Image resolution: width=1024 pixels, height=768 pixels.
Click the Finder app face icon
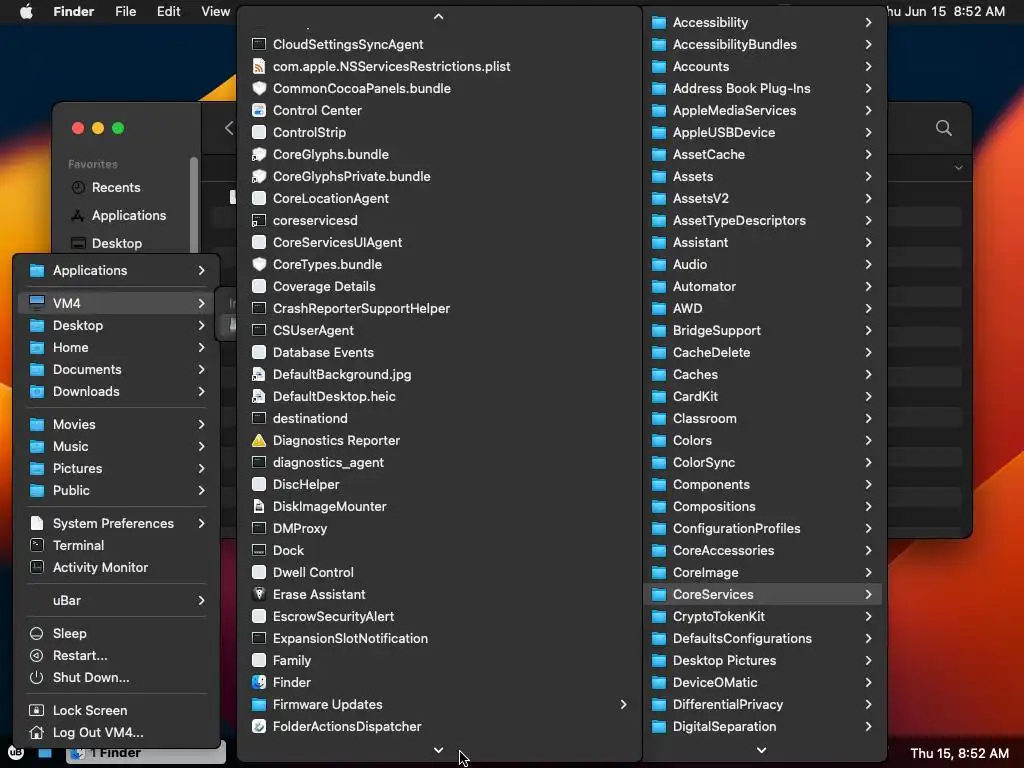259,682
